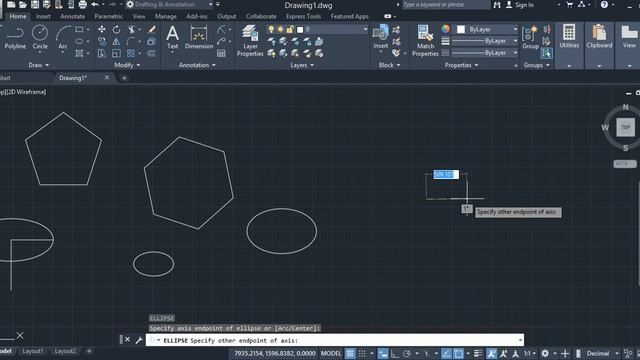Select the Group tool

[x=530, y=37]
